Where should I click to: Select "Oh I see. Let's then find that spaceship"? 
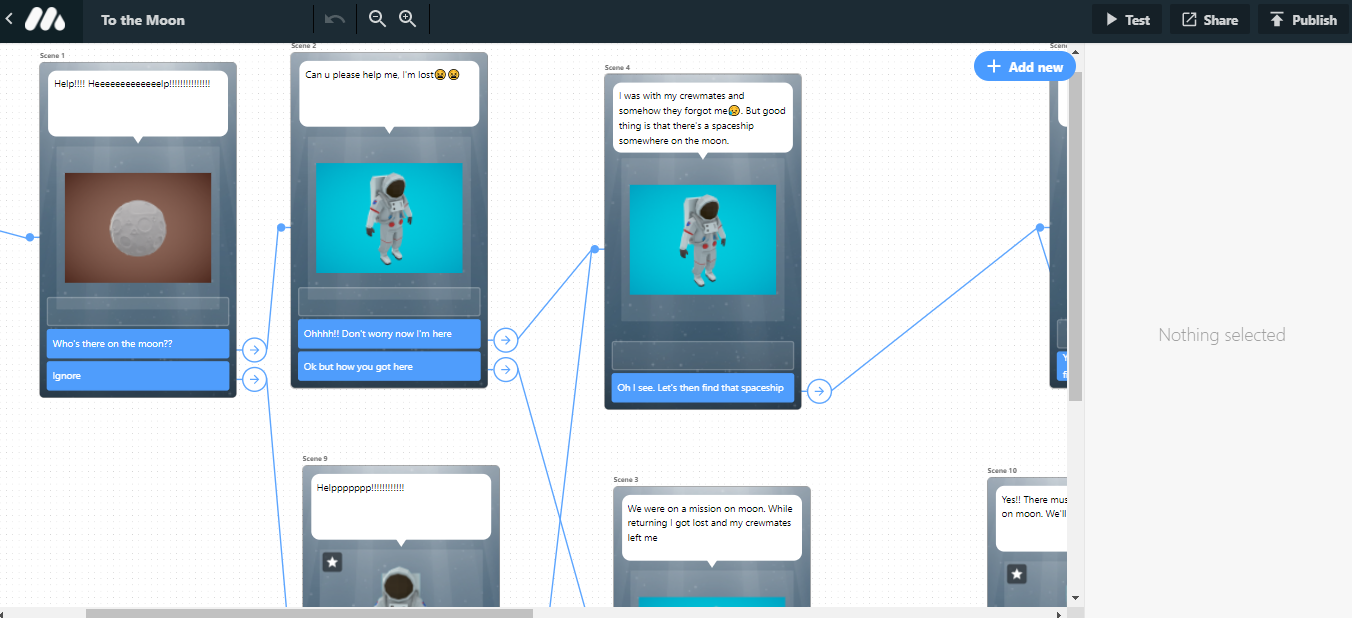703,388
